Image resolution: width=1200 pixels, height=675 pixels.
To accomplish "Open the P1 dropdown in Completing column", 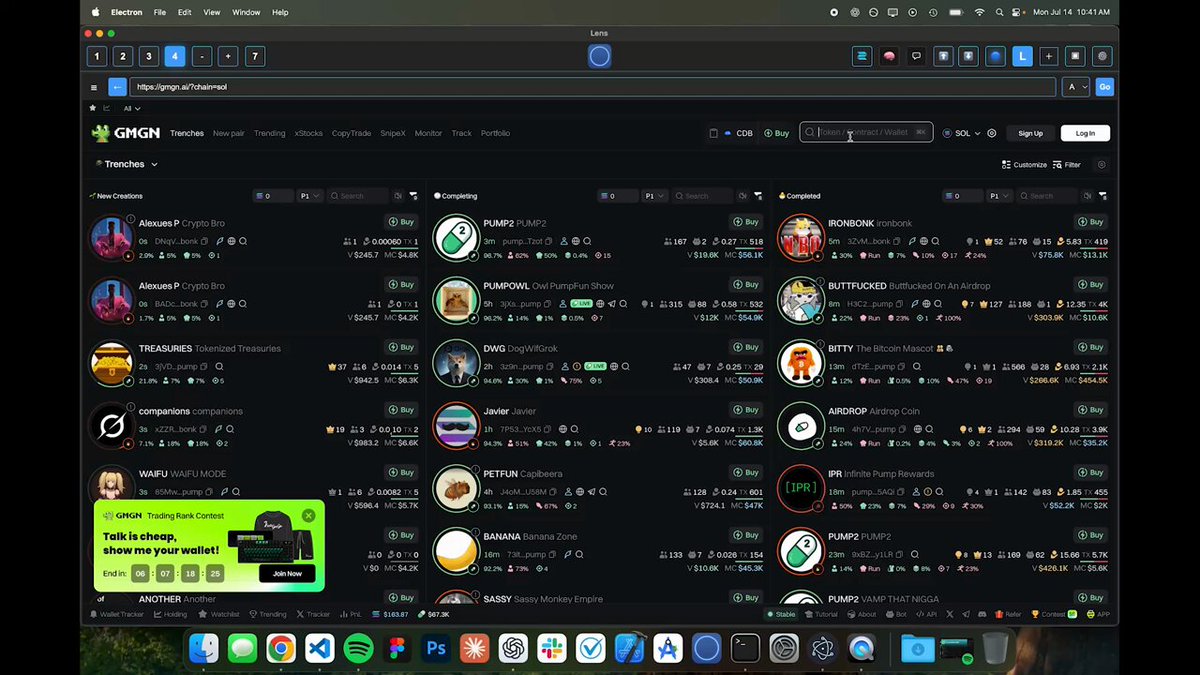I will (x=654, y=196).
